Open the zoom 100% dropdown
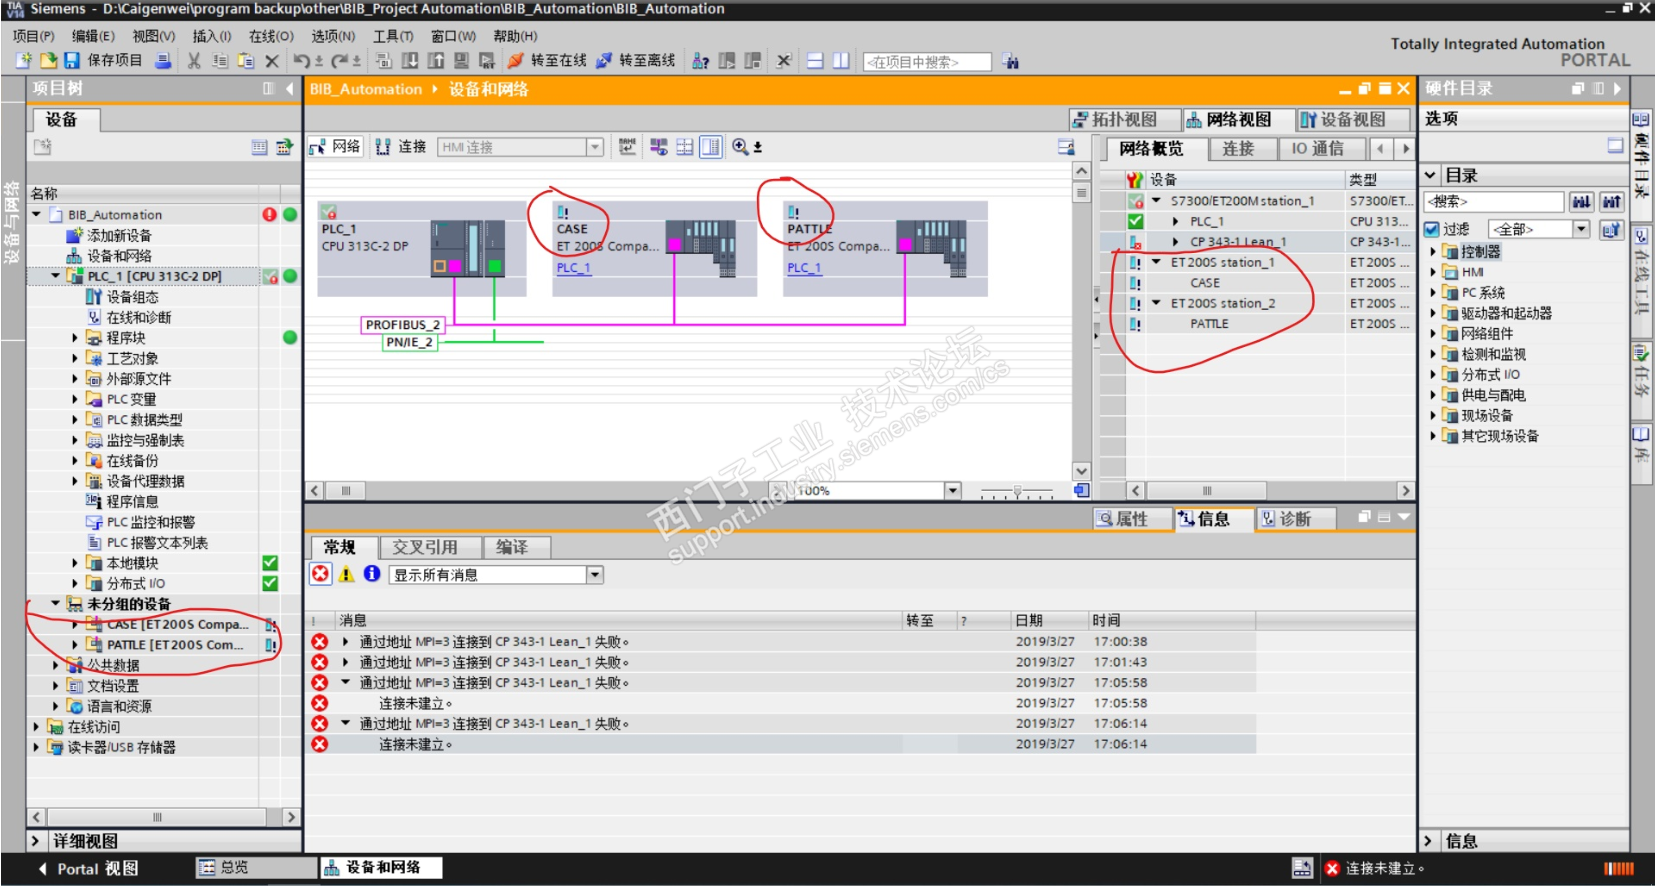The height and width of the screenshot is (891, 1657). click(953, 491)
